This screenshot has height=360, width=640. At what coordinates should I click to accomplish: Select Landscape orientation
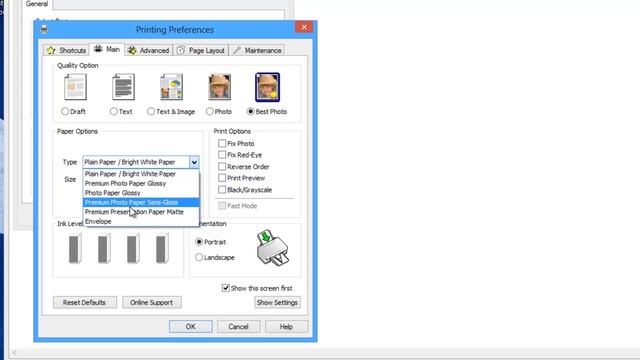pos(199,257)
